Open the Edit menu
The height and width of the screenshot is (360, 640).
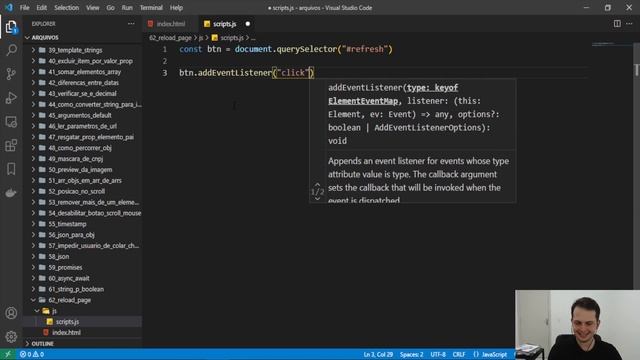click(x=42, y=8)
